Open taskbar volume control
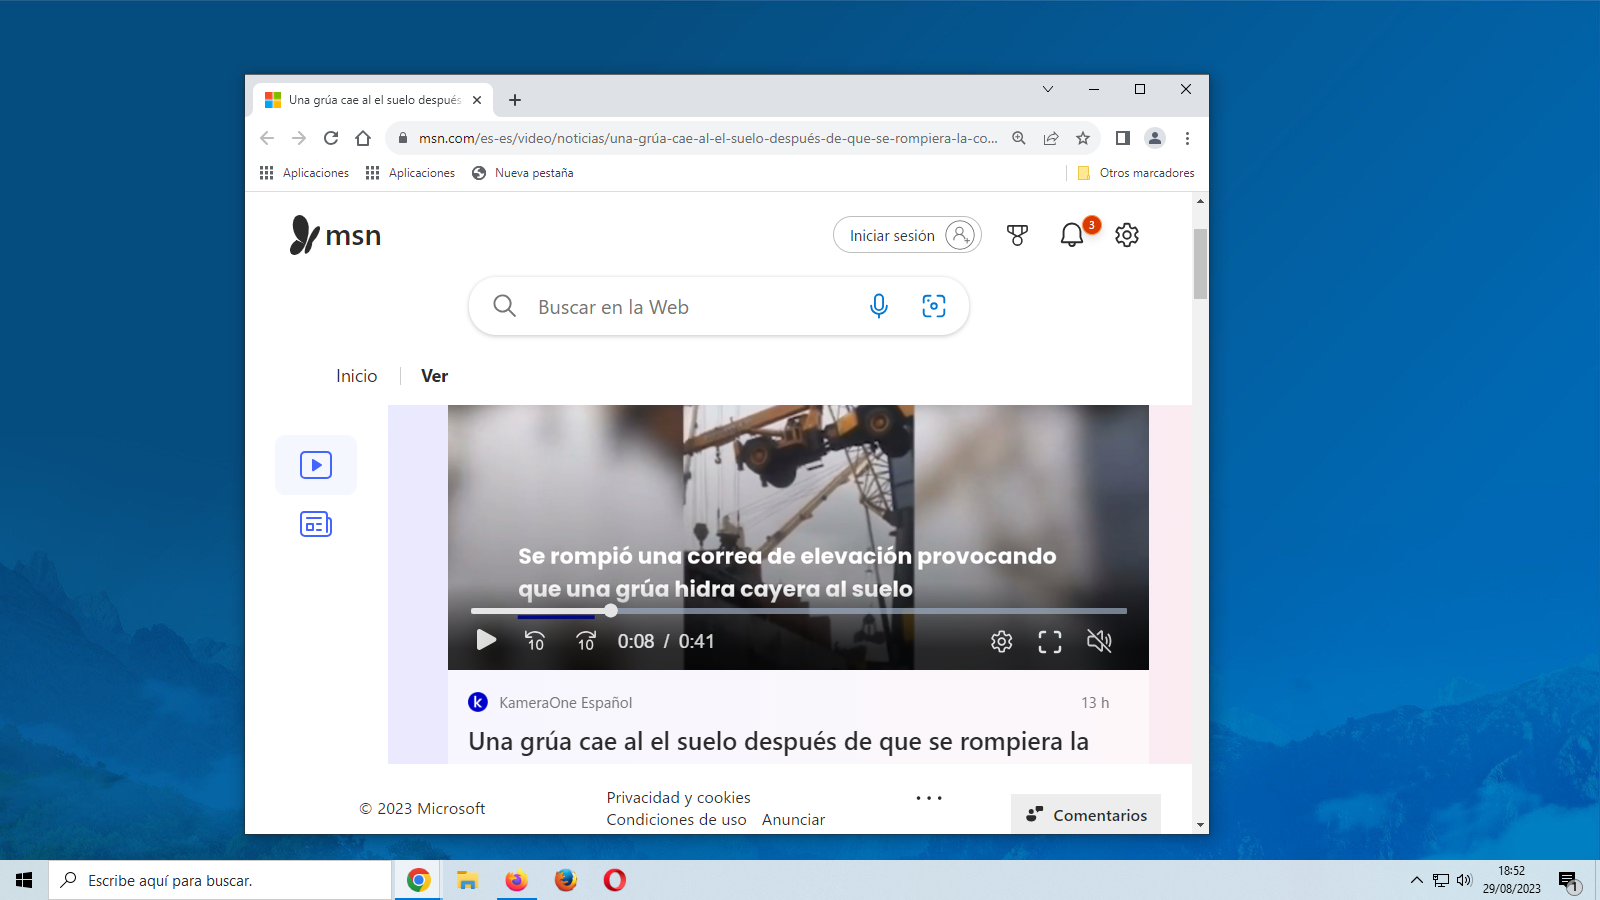This screenshot has height=900, width=1600. click(1464, 880)
